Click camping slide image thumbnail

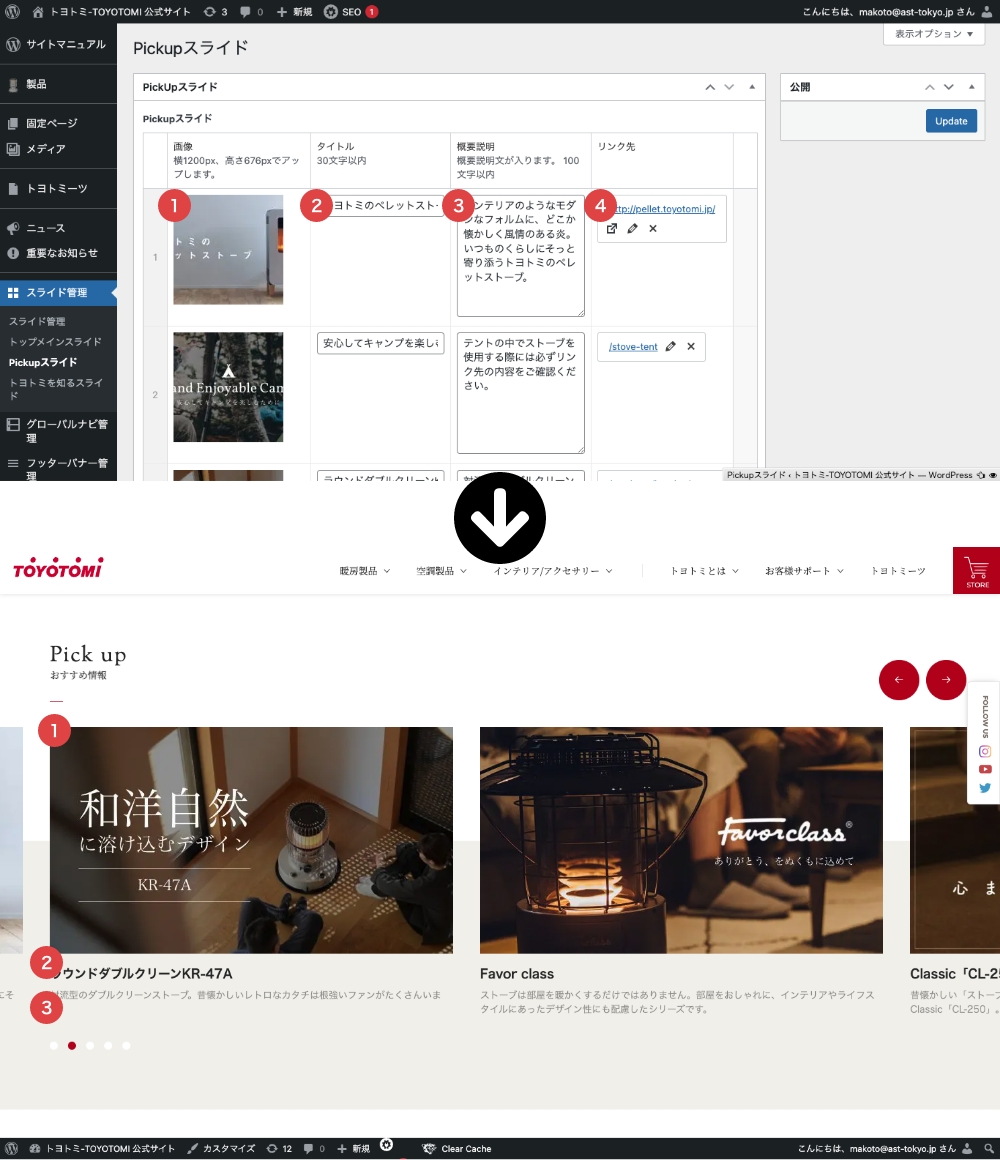coord(228,387)
